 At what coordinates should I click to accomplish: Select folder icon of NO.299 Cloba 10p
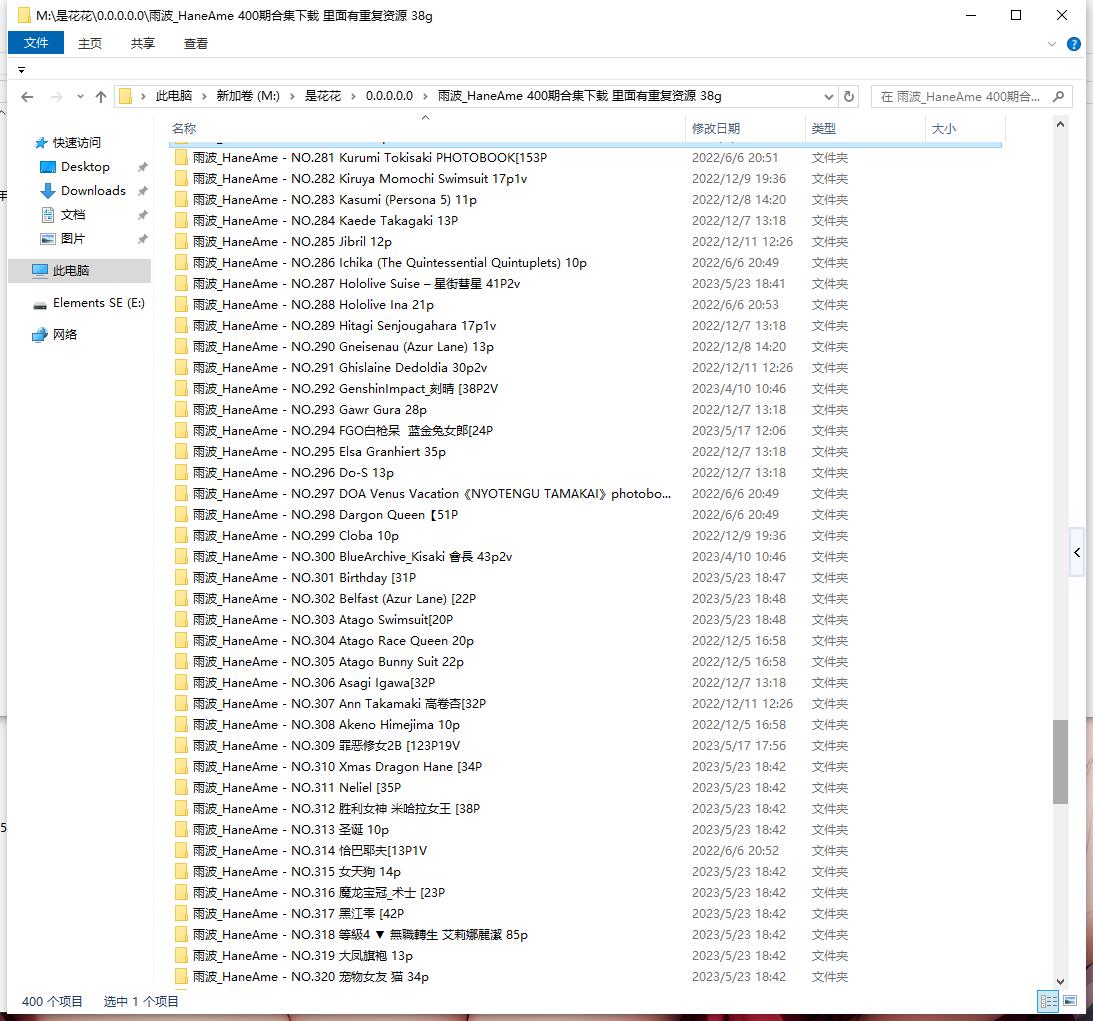pyautogui.click(x=181, y=536)
